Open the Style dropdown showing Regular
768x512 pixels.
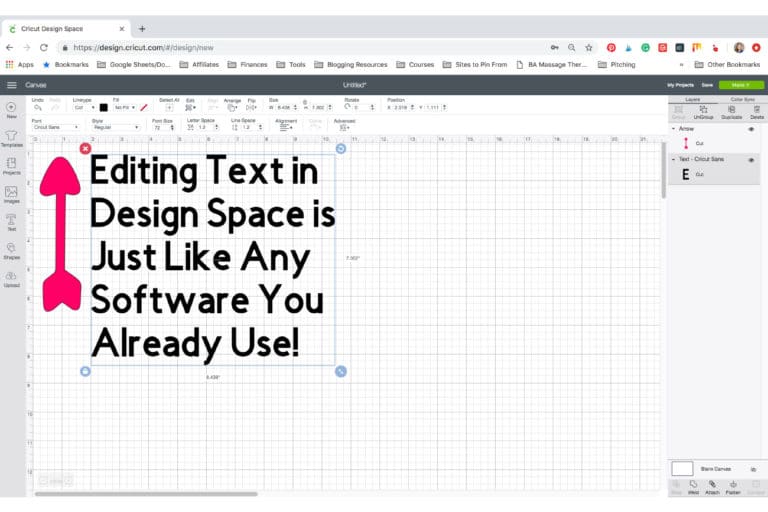[x=116, y=127]
